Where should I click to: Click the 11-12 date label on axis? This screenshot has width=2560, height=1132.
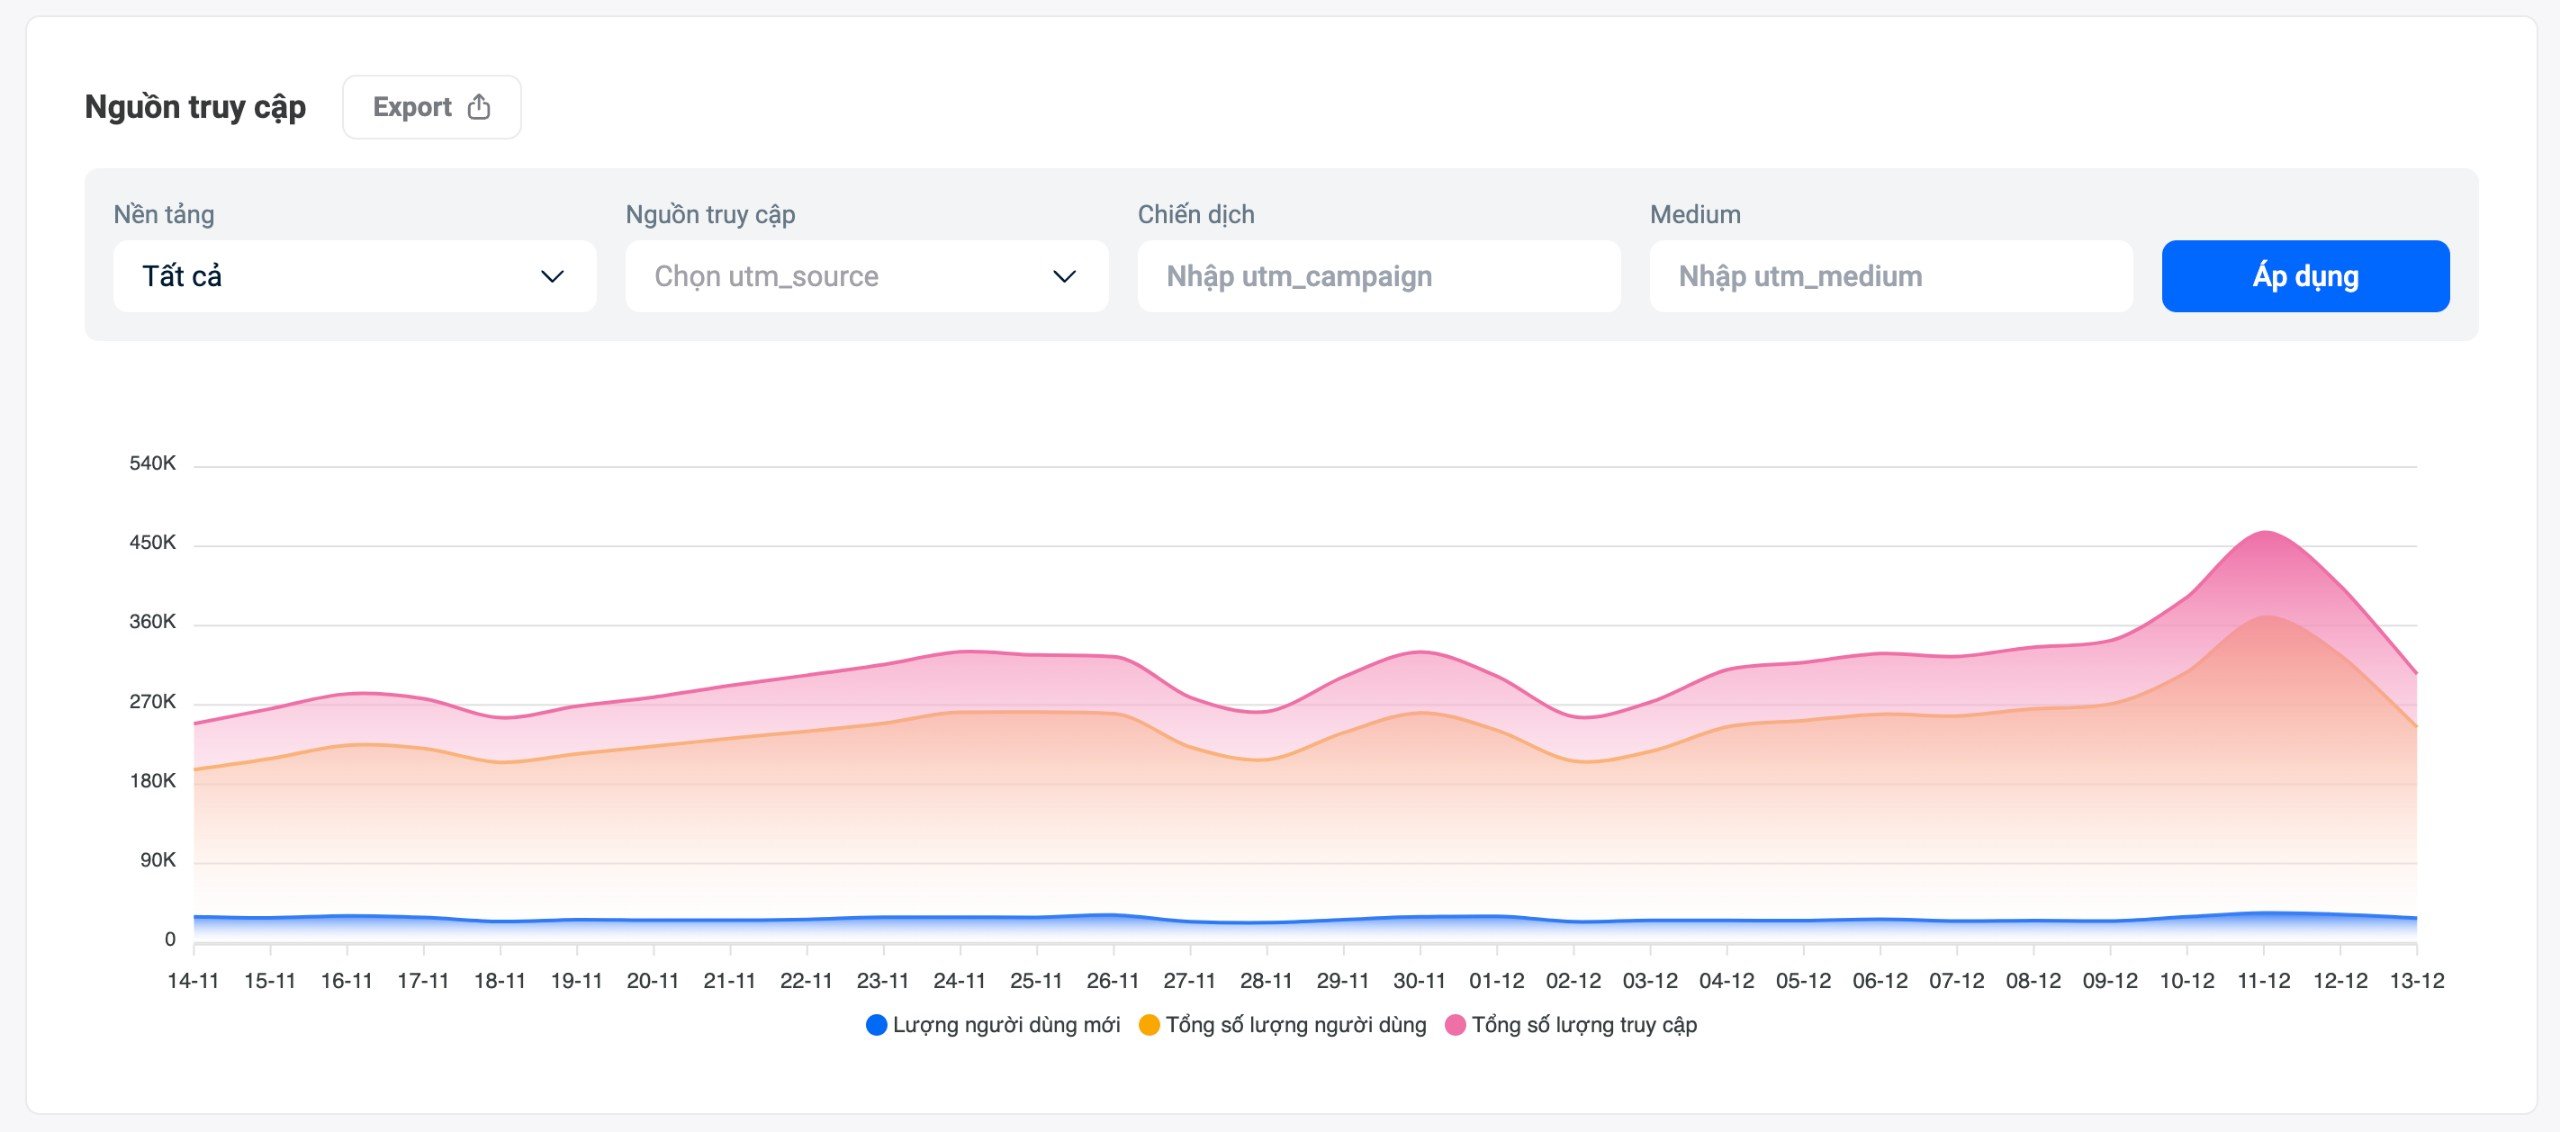click(x=2263, y=981)
